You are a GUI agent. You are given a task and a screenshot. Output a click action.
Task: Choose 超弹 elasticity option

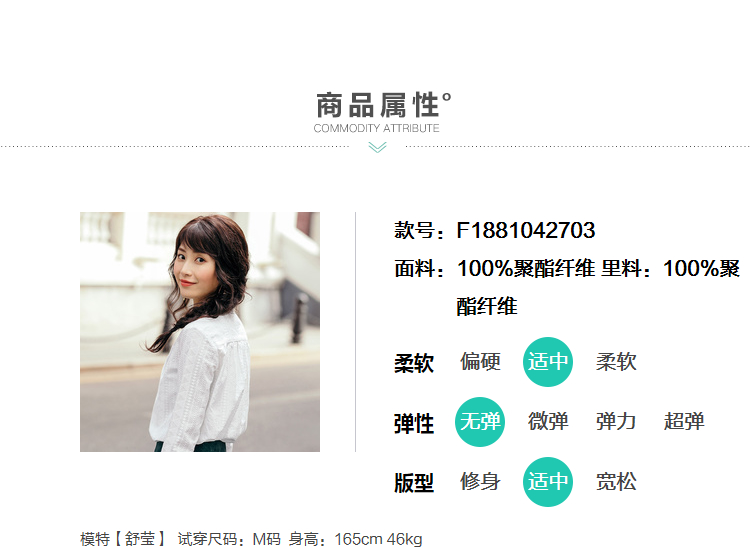pyautogui.click(x=684, y=422)
